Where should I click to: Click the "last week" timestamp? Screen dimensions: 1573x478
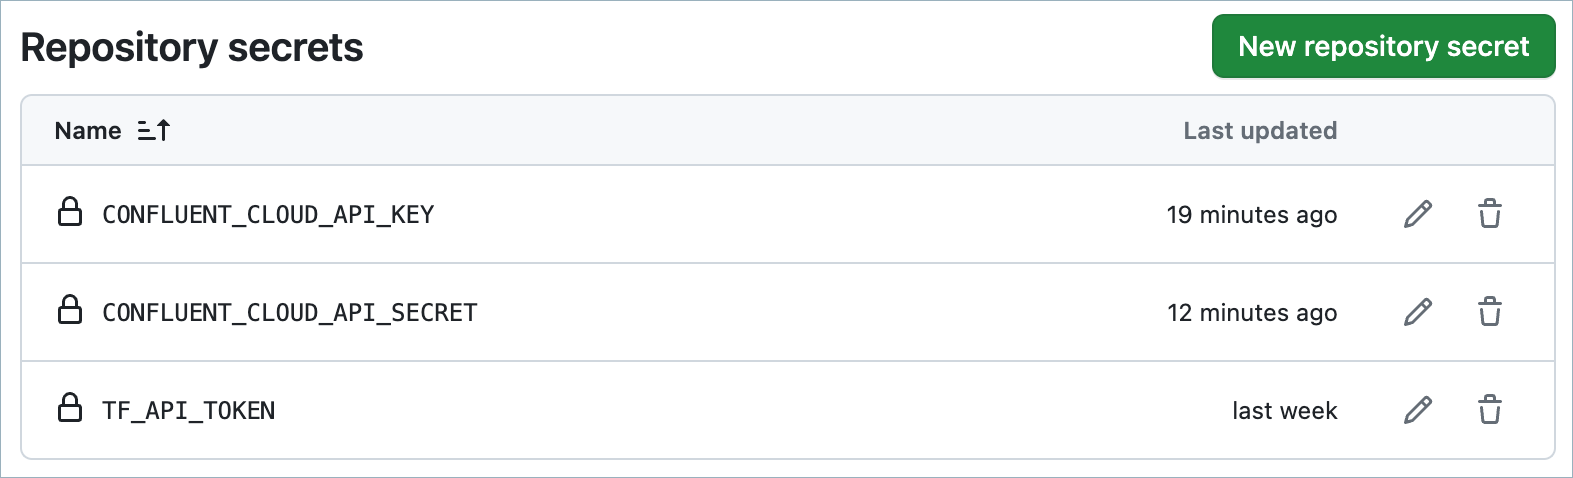[1284, 411]
